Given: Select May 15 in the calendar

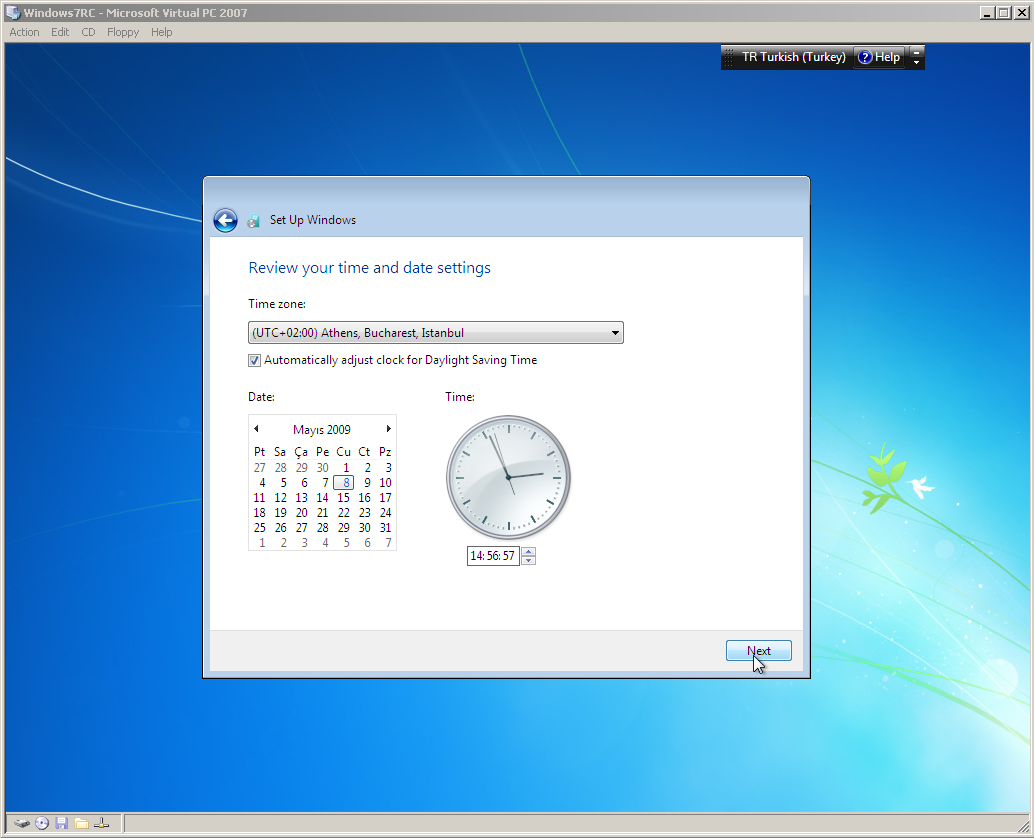Looking at the screenshot, I should pyautogui.click(x=344, y=498).
